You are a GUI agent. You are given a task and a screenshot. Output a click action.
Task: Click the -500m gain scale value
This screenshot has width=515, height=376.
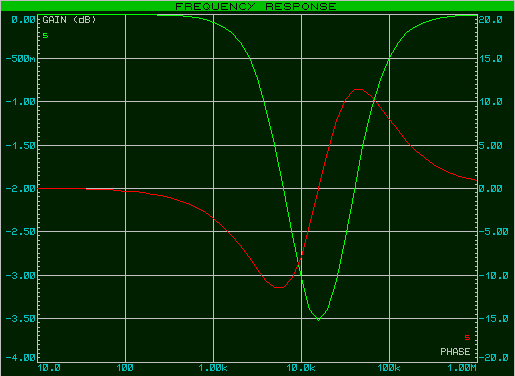(21, 59)
